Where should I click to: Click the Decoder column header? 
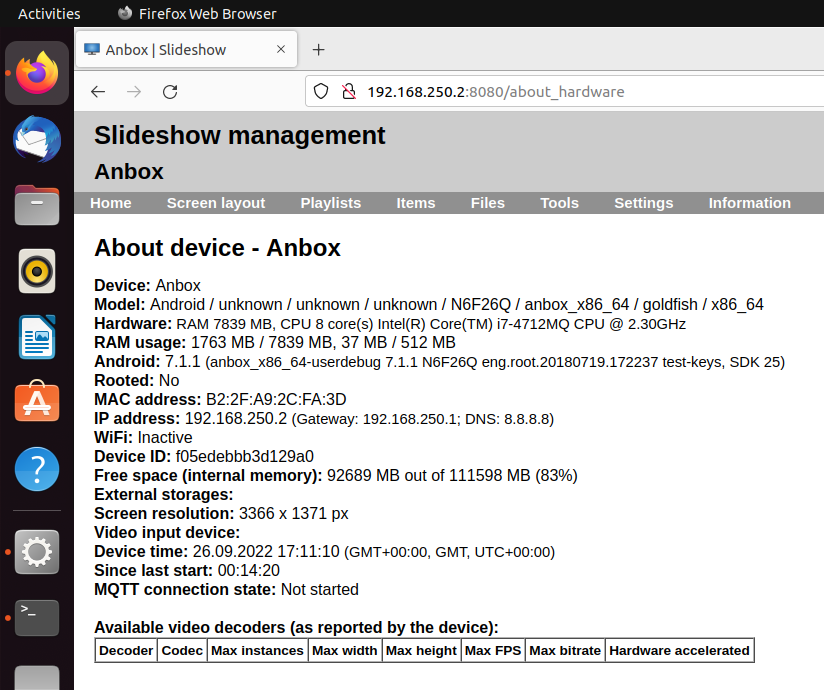tap(126, 651)
